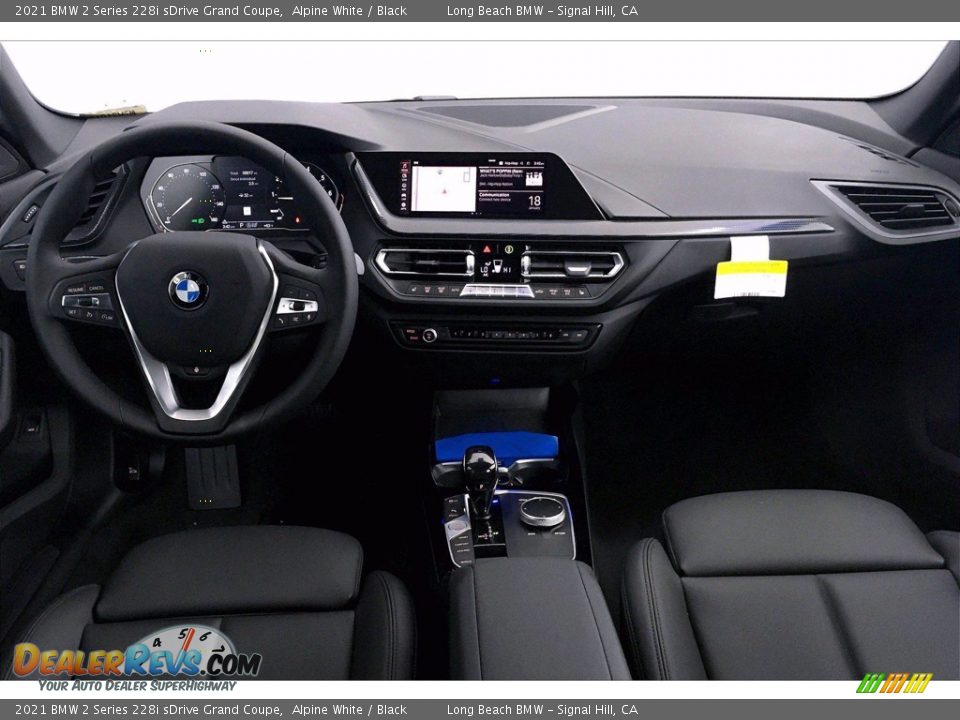Click the left steering wheel cruise control buttons
This screenshot has height=720, width=960.
[x=88, y=302]
